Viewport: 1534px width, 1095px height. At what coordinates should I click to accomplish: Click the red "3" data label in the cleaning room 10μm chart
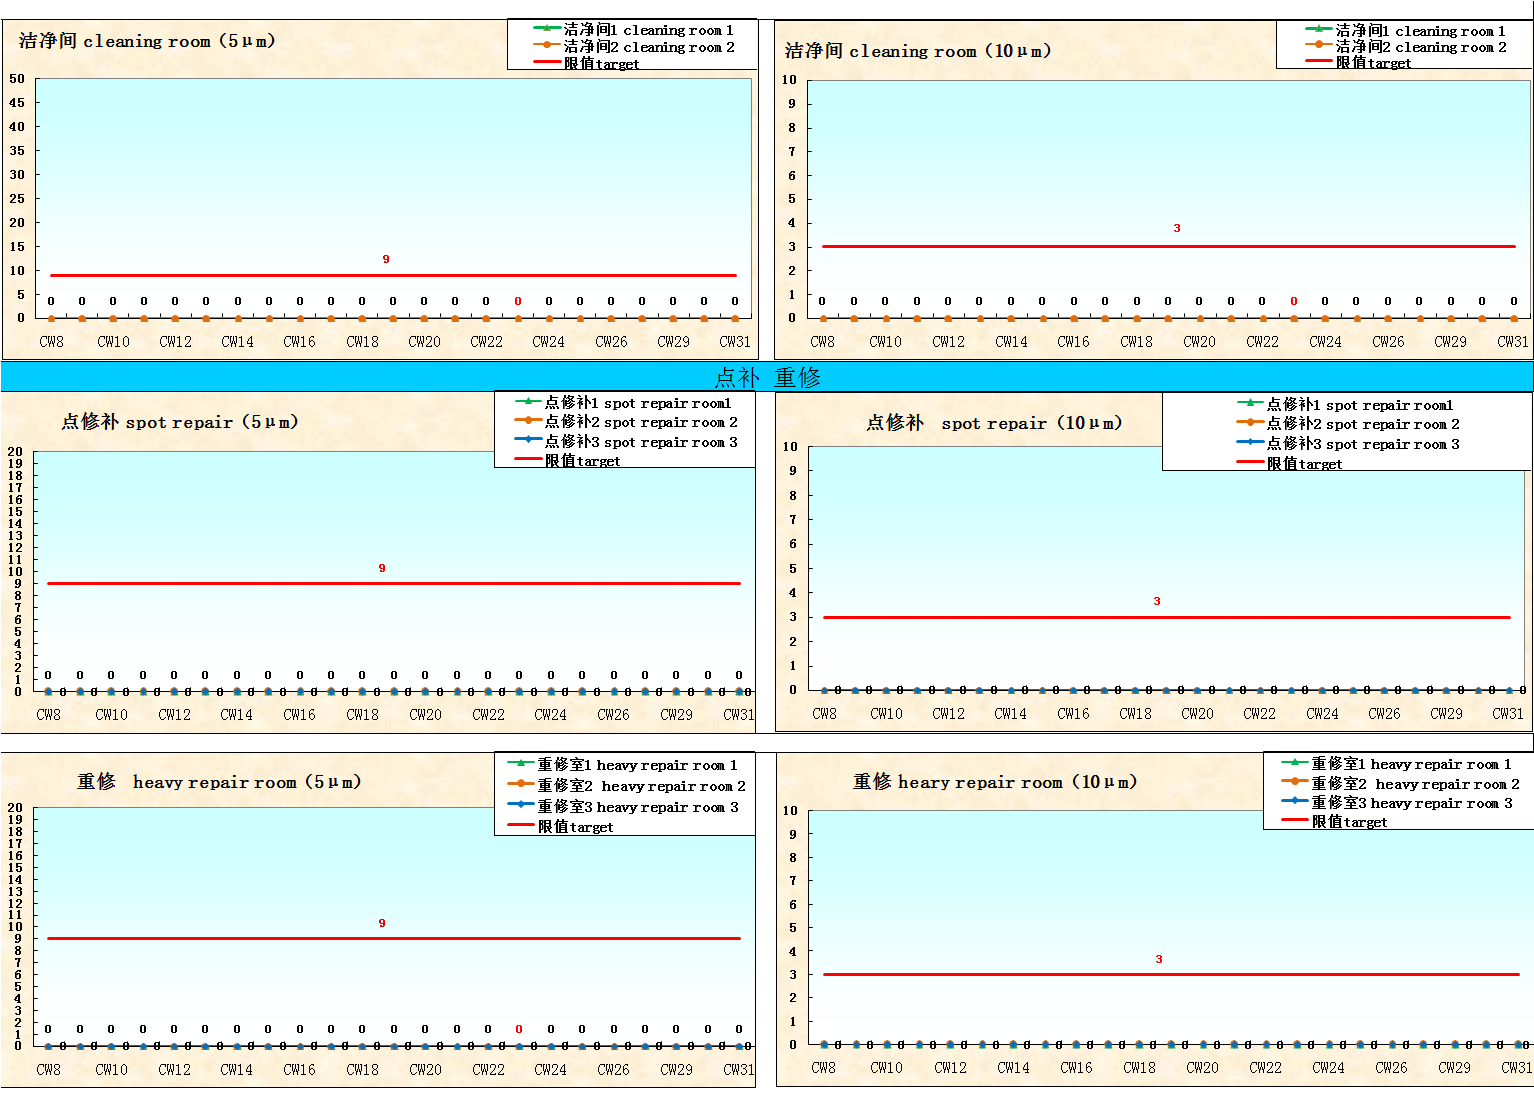(x=1177, y=228)
